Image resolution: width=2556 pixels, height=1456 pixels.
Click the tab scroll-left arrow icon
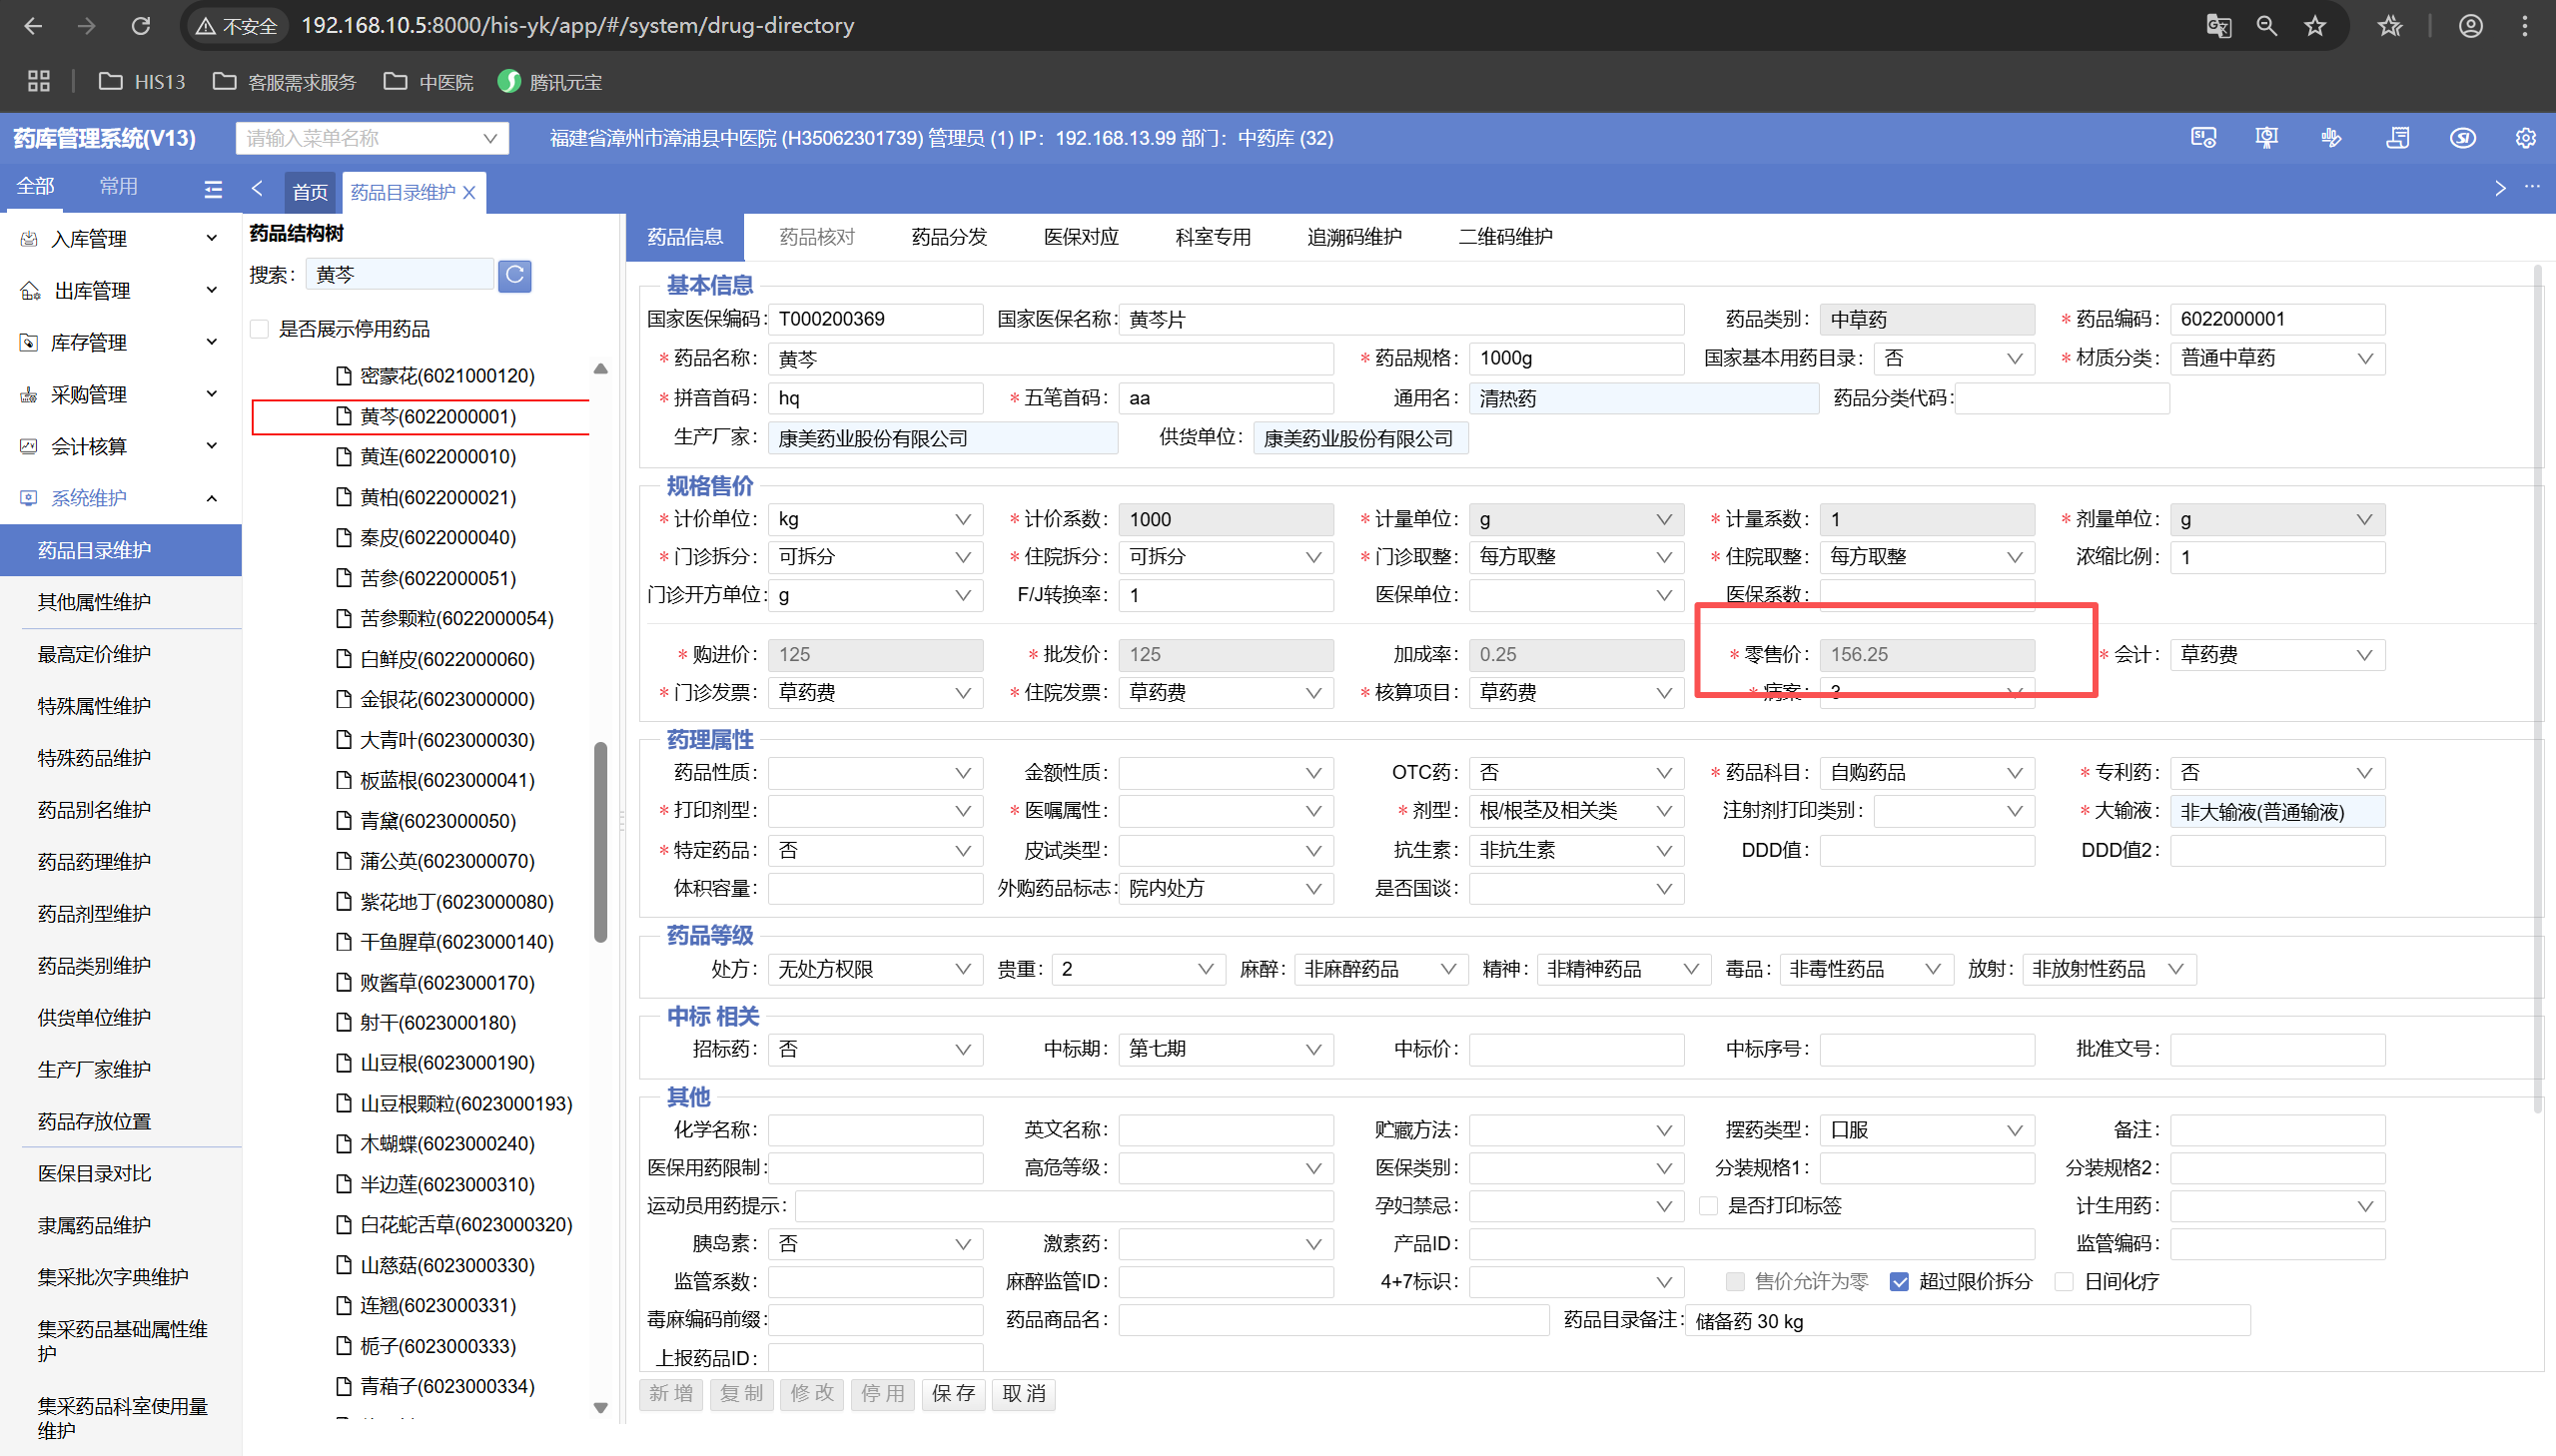point(258,189)
